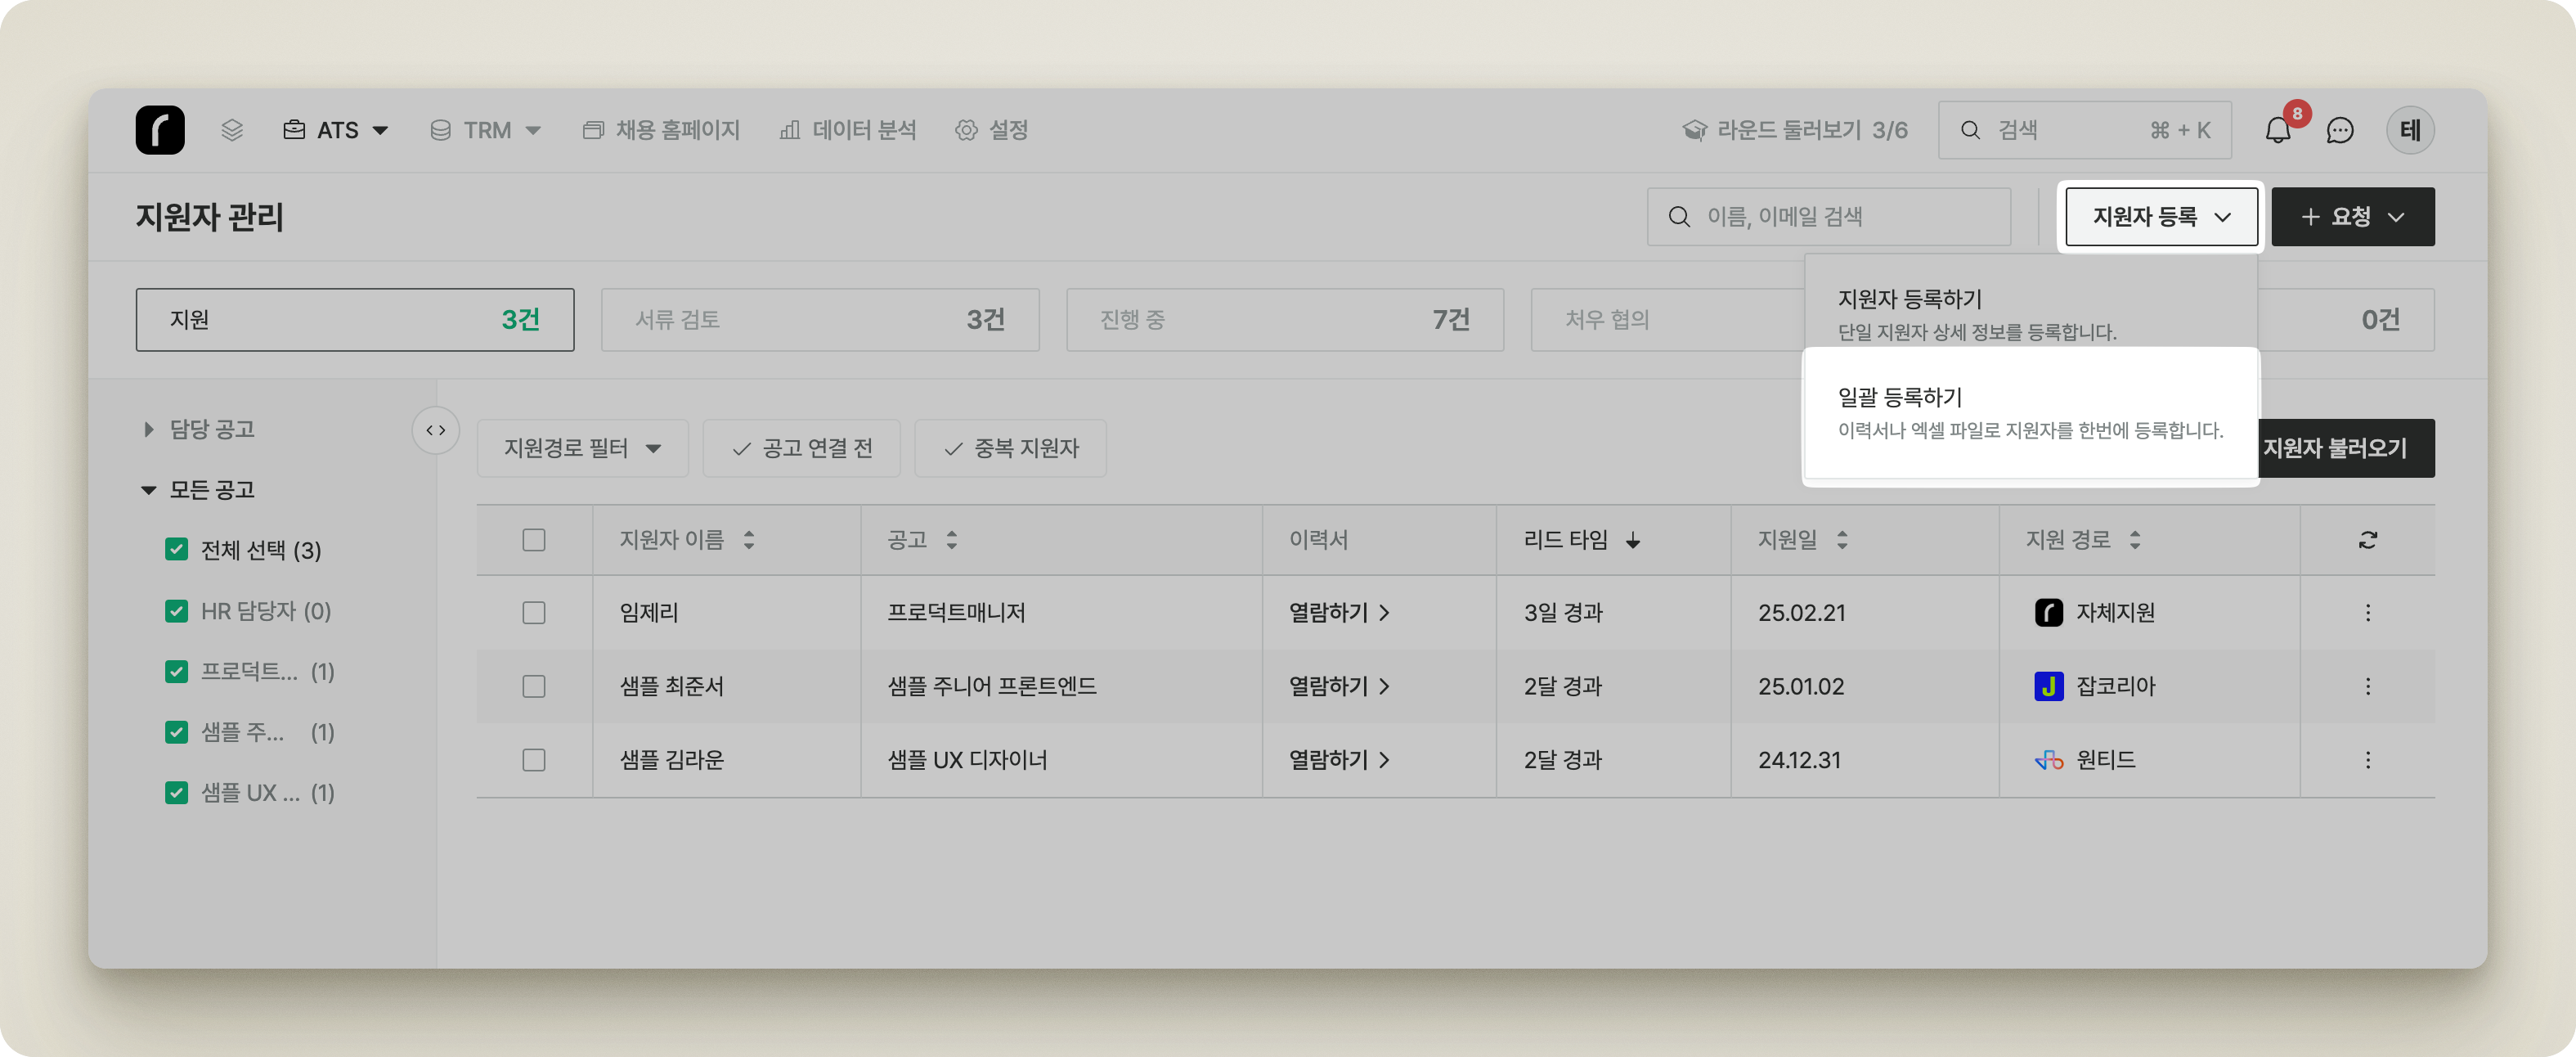Switch to the 서류 검토 stage tab
Viewport: 2576px width, 1057px height.
pos(819,320)
